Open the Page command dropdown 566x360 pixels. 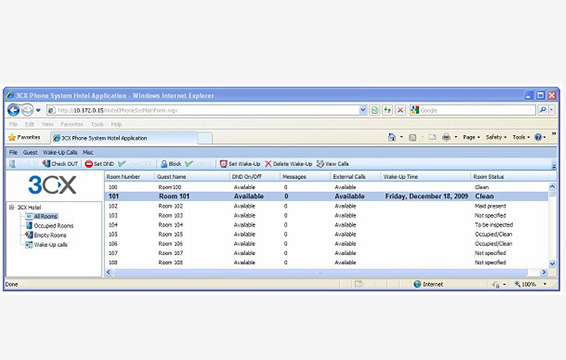pos(471,137)
